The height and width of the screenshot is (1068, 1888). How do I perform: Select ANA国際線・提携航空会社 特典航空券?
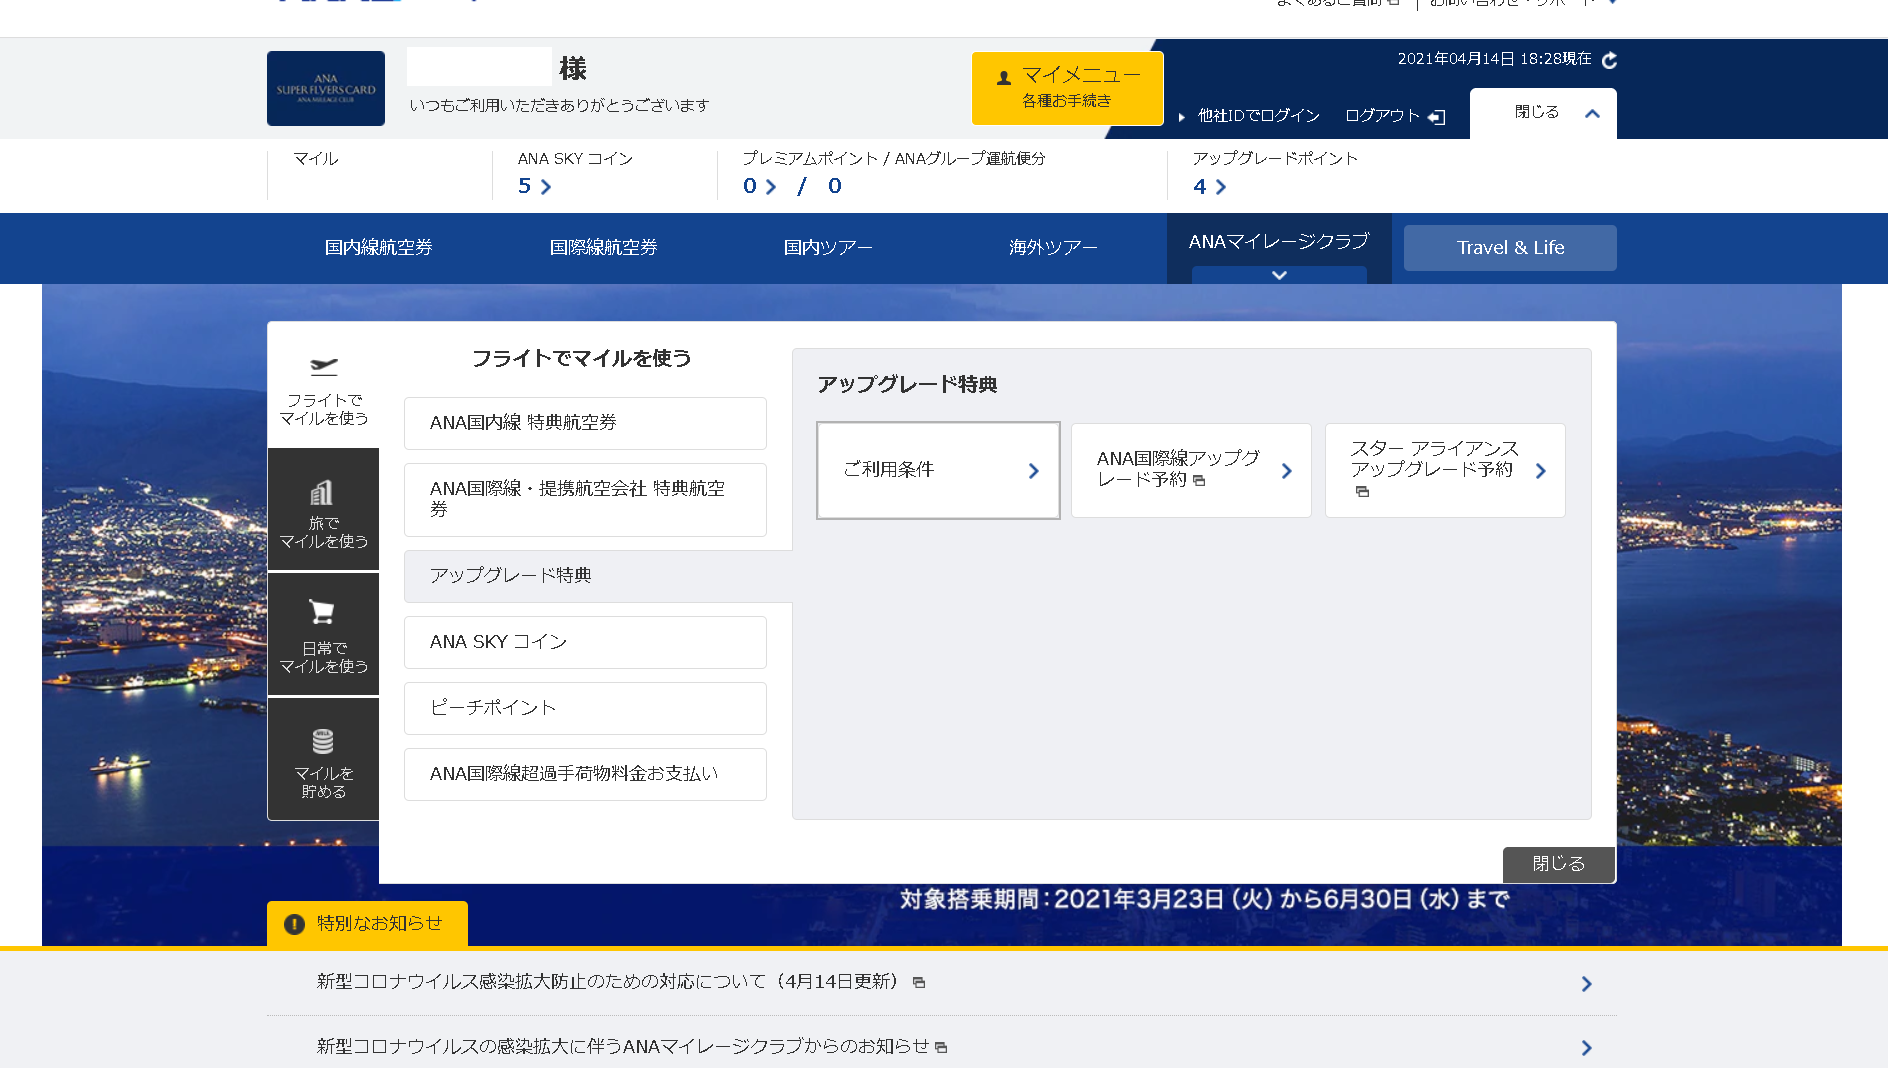click(x=585, y=499)
